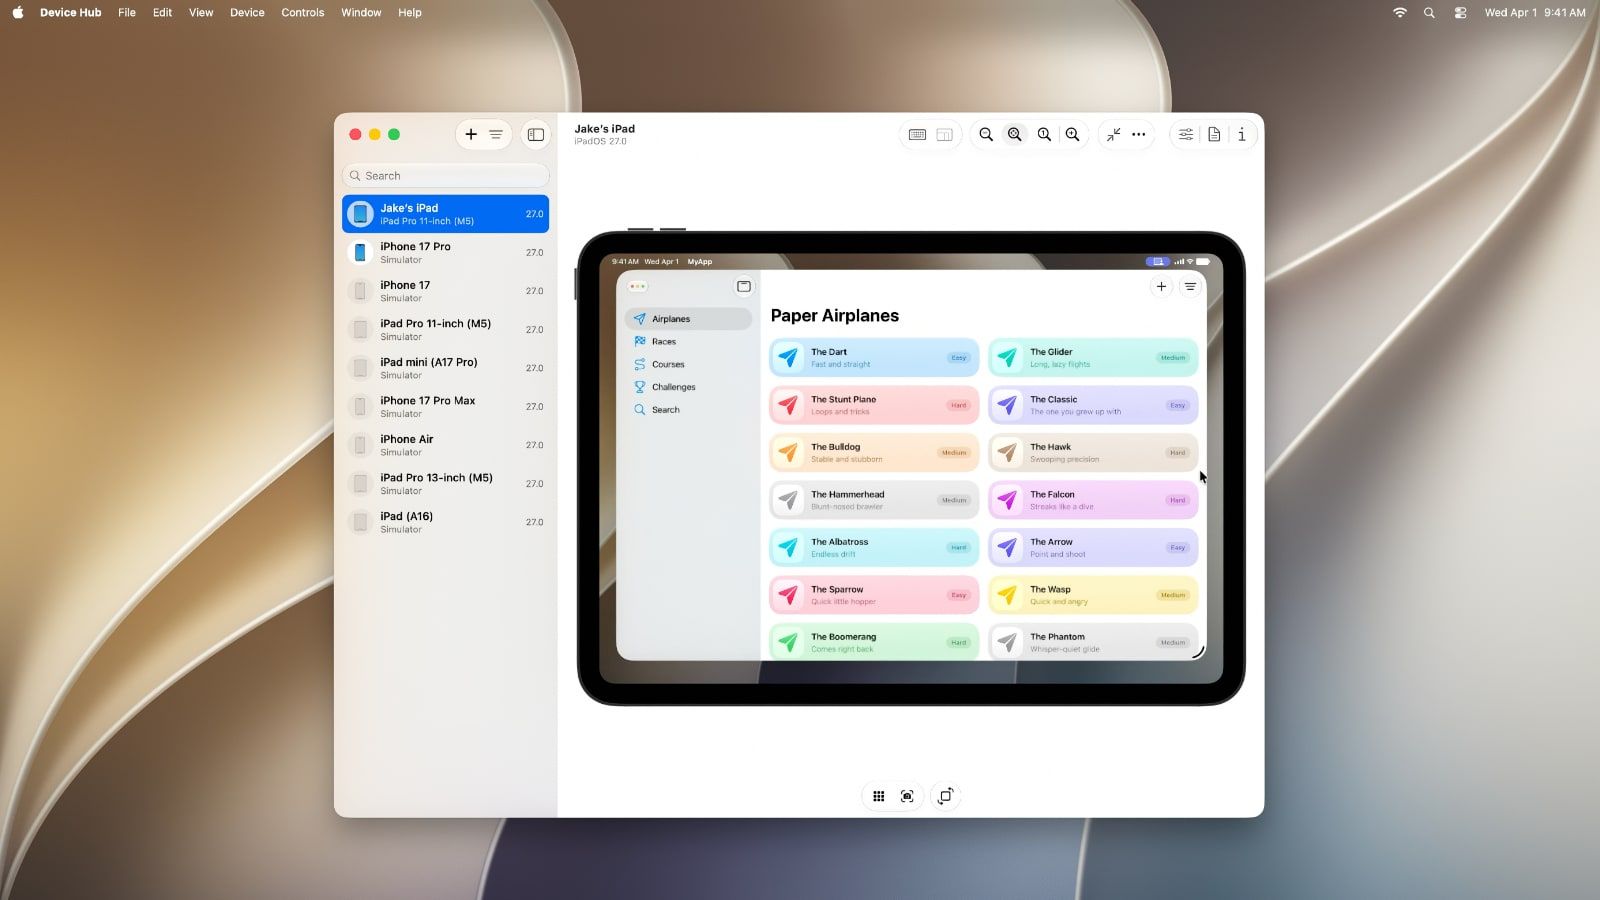
Task: Click the dimmed layout icon beside the keyboard
Action: [944, 134]
